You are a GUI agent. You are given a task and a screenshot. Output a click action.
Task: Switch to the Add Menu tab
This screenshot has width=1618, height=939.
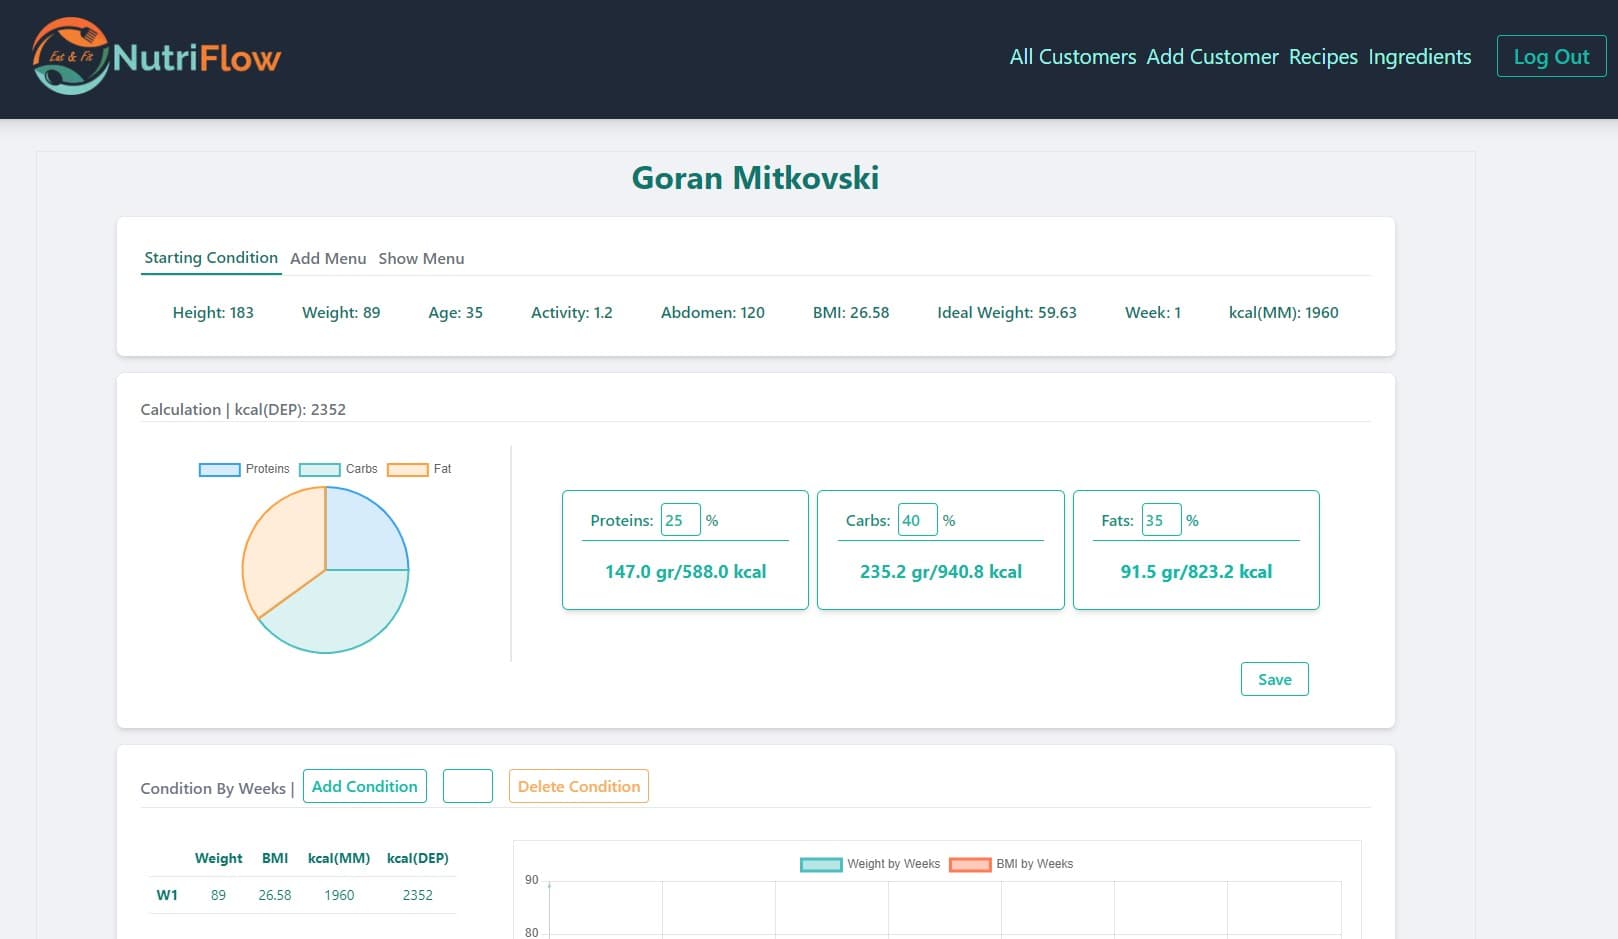328,258
